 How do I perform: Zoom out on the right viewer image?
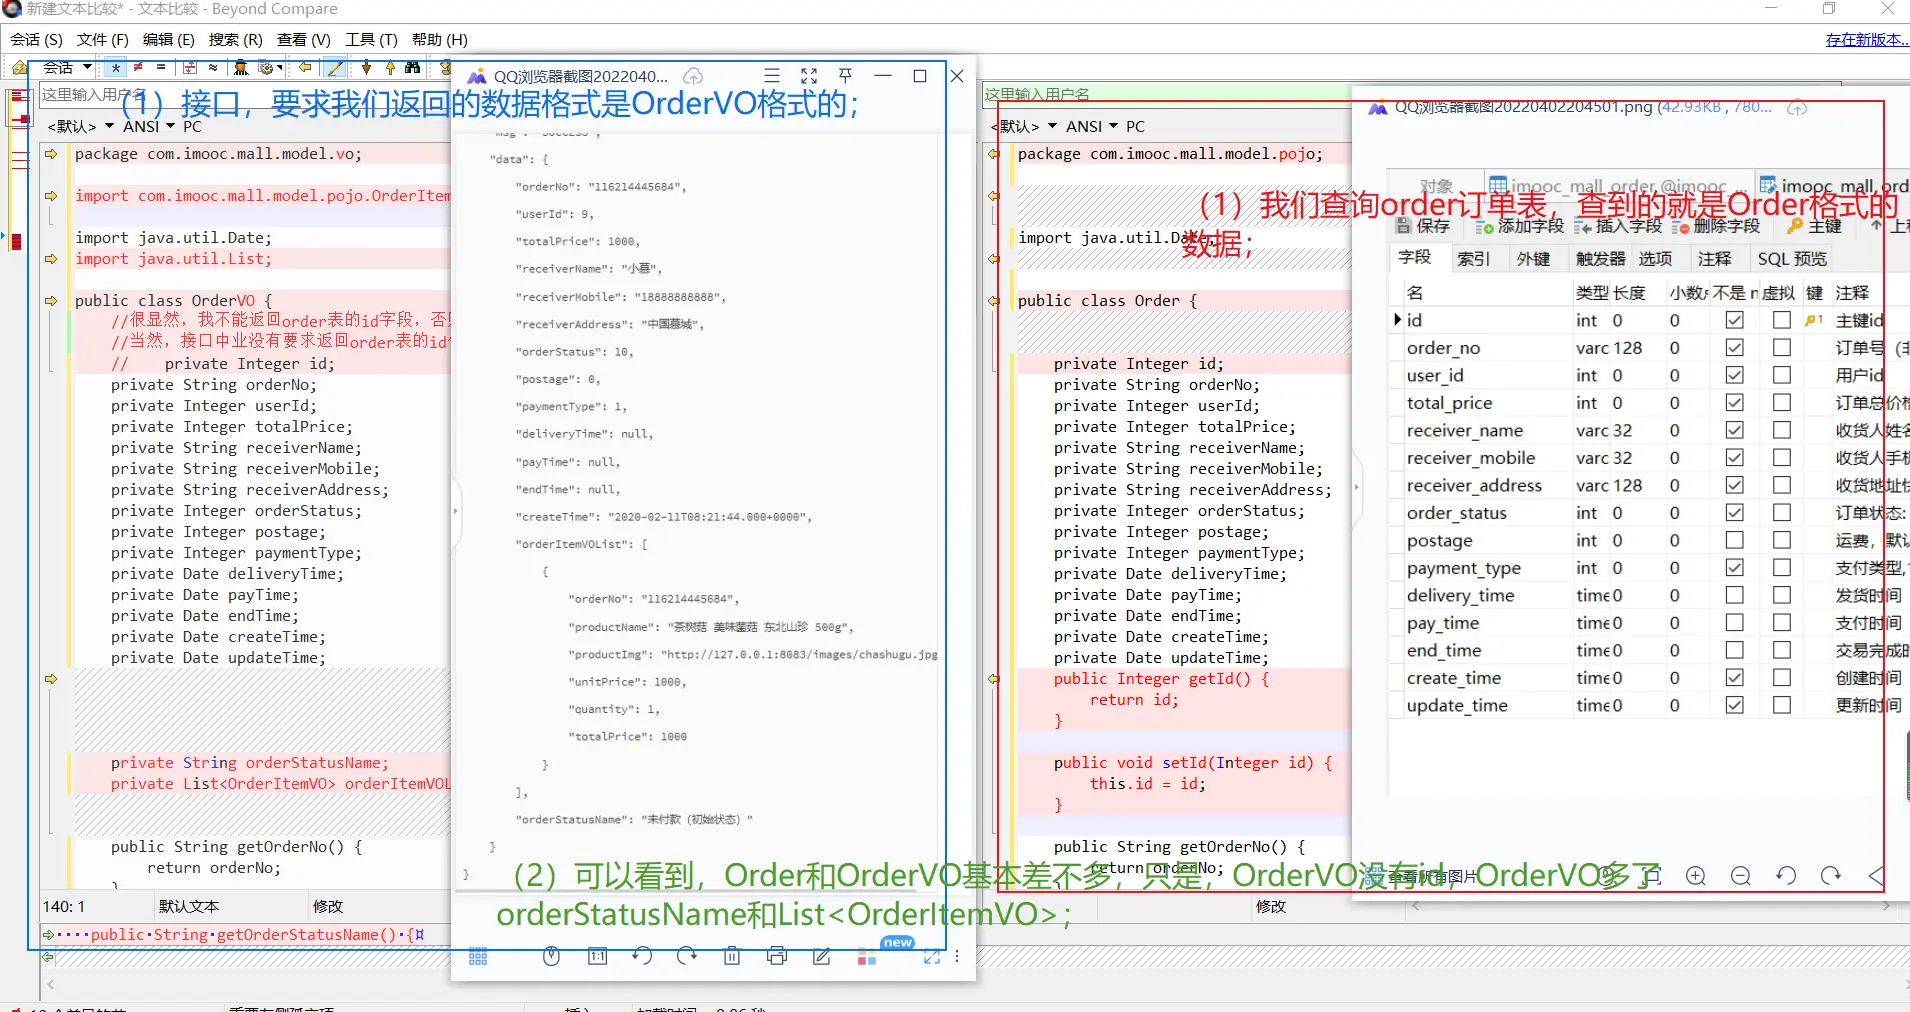point(1741,876)
